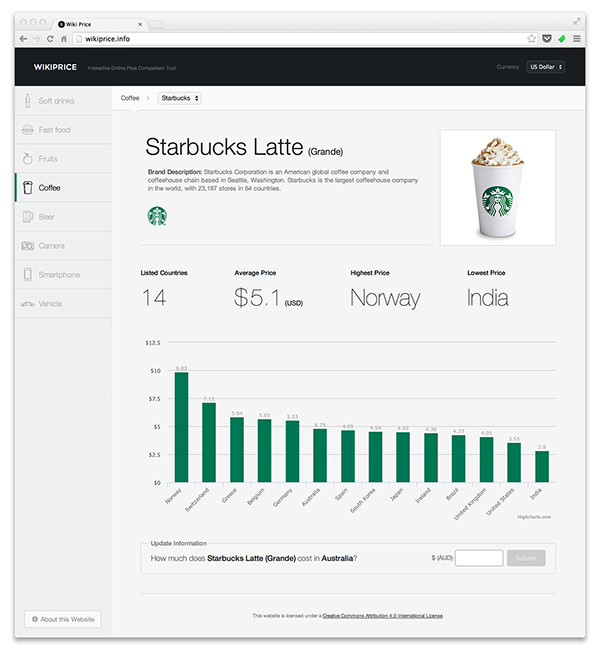Click the Highcharts.com credit link
Image resolution: width=600 pixels, height=652 pixels.
(534, 517)
